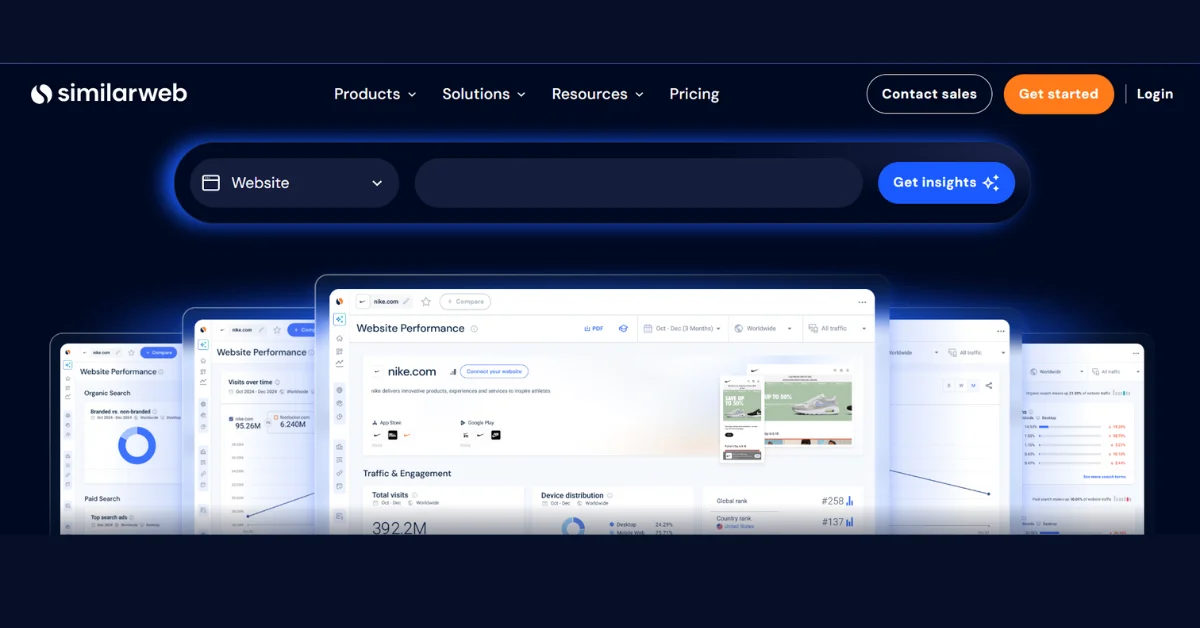Click the Compare button in Organic Search dashboard
The height and width of the screenshot is (628, 1200).
click(x=158, y=352)
